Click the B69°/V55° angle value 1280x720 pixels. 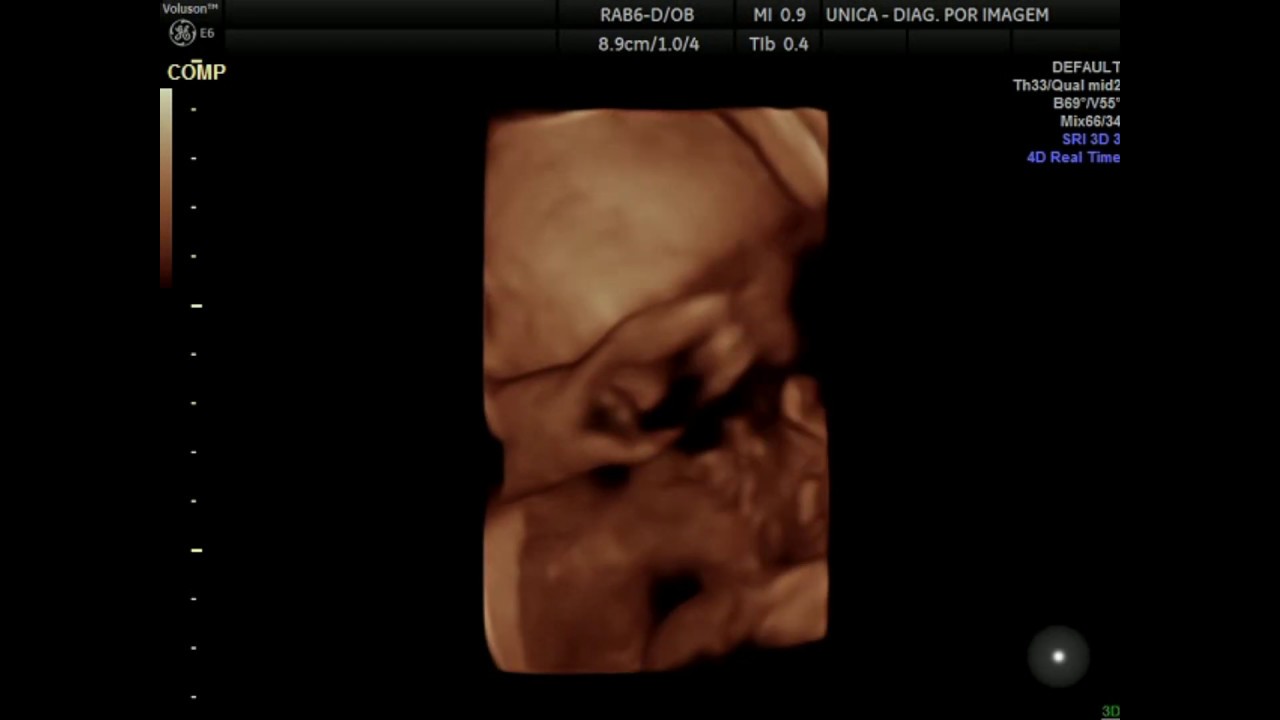[1087, 103]
